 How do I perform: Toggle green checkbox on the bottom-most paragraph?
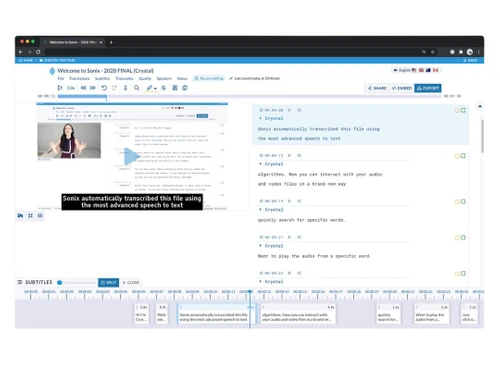pyautogui.click(x=463, y=273)
